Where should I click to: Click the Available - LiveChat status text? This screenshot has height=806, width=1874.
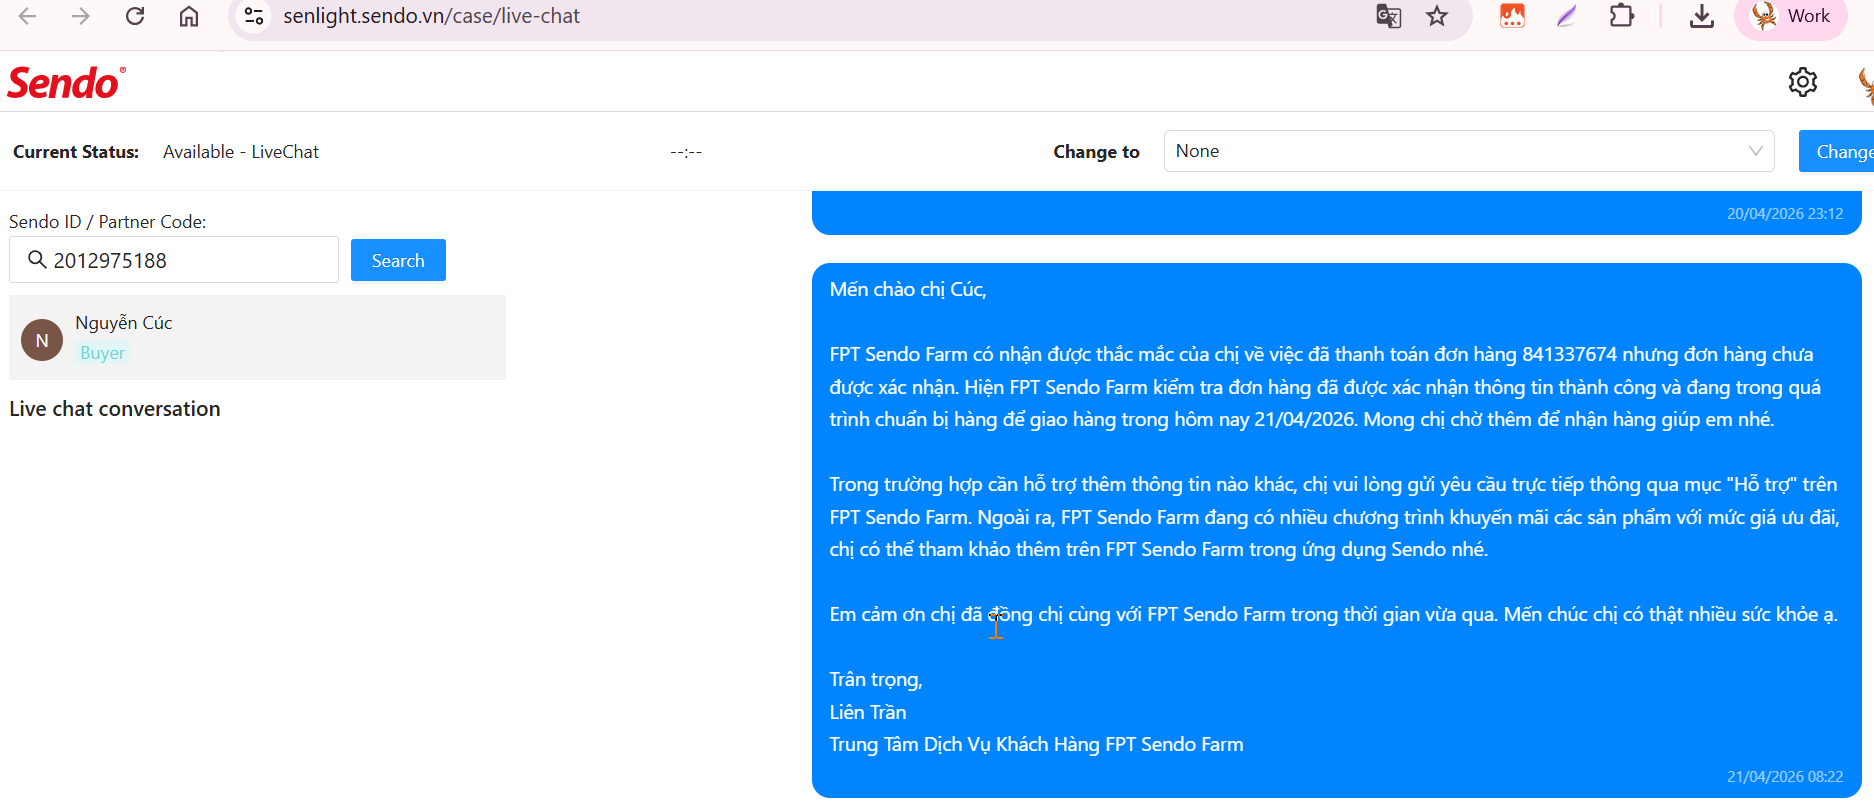241,152
